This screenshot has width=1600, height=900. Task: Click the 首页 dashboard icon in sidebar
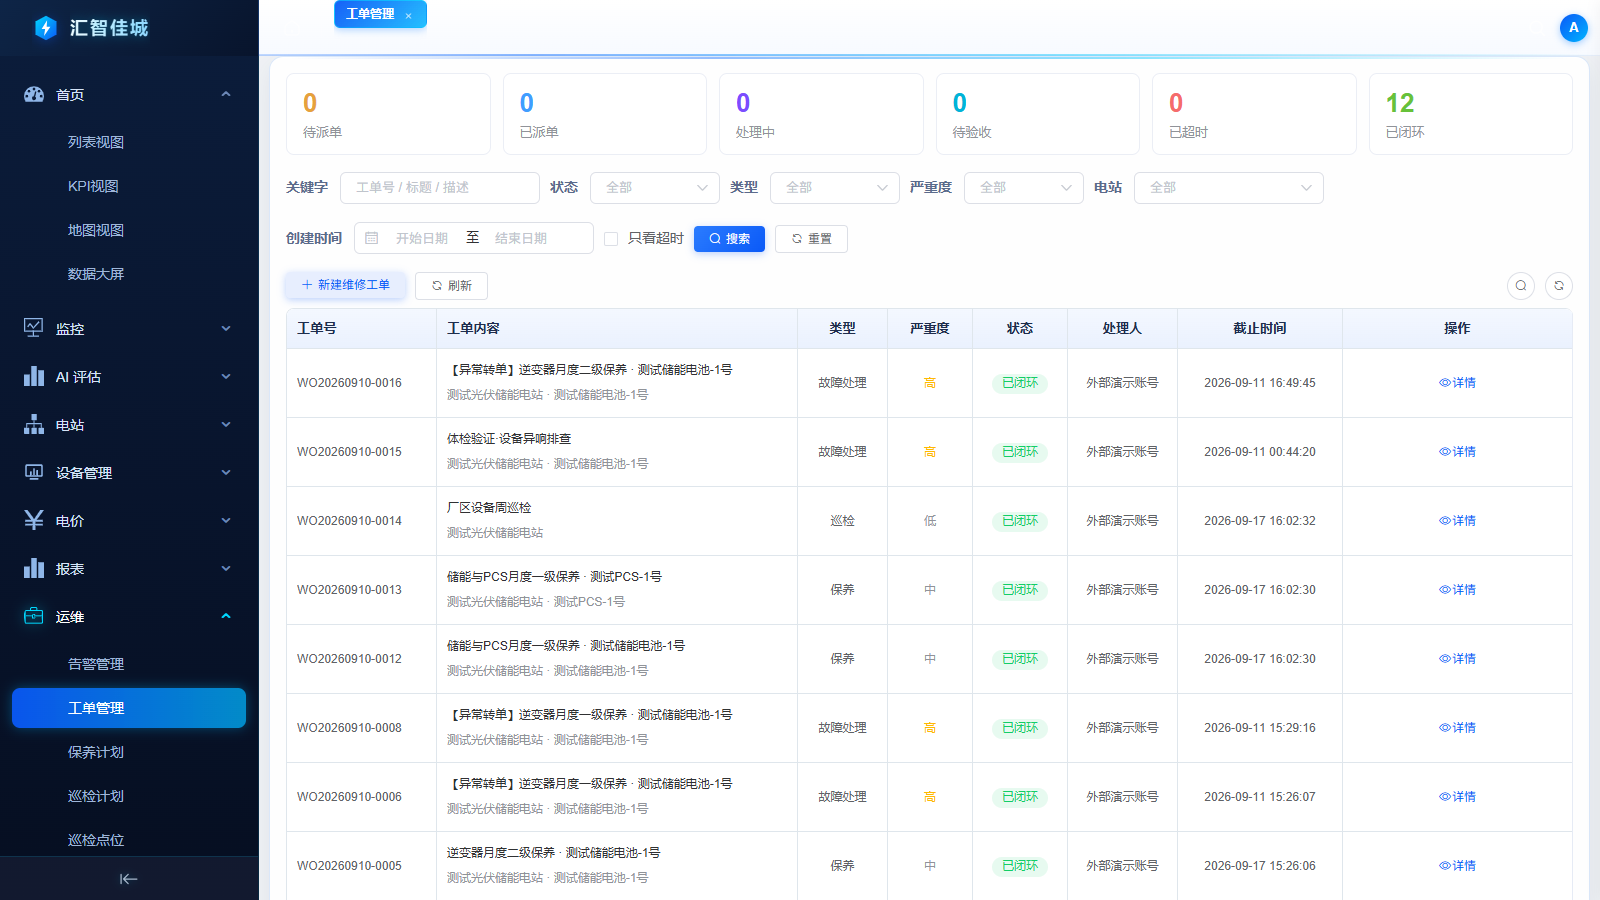click(34, 94)
